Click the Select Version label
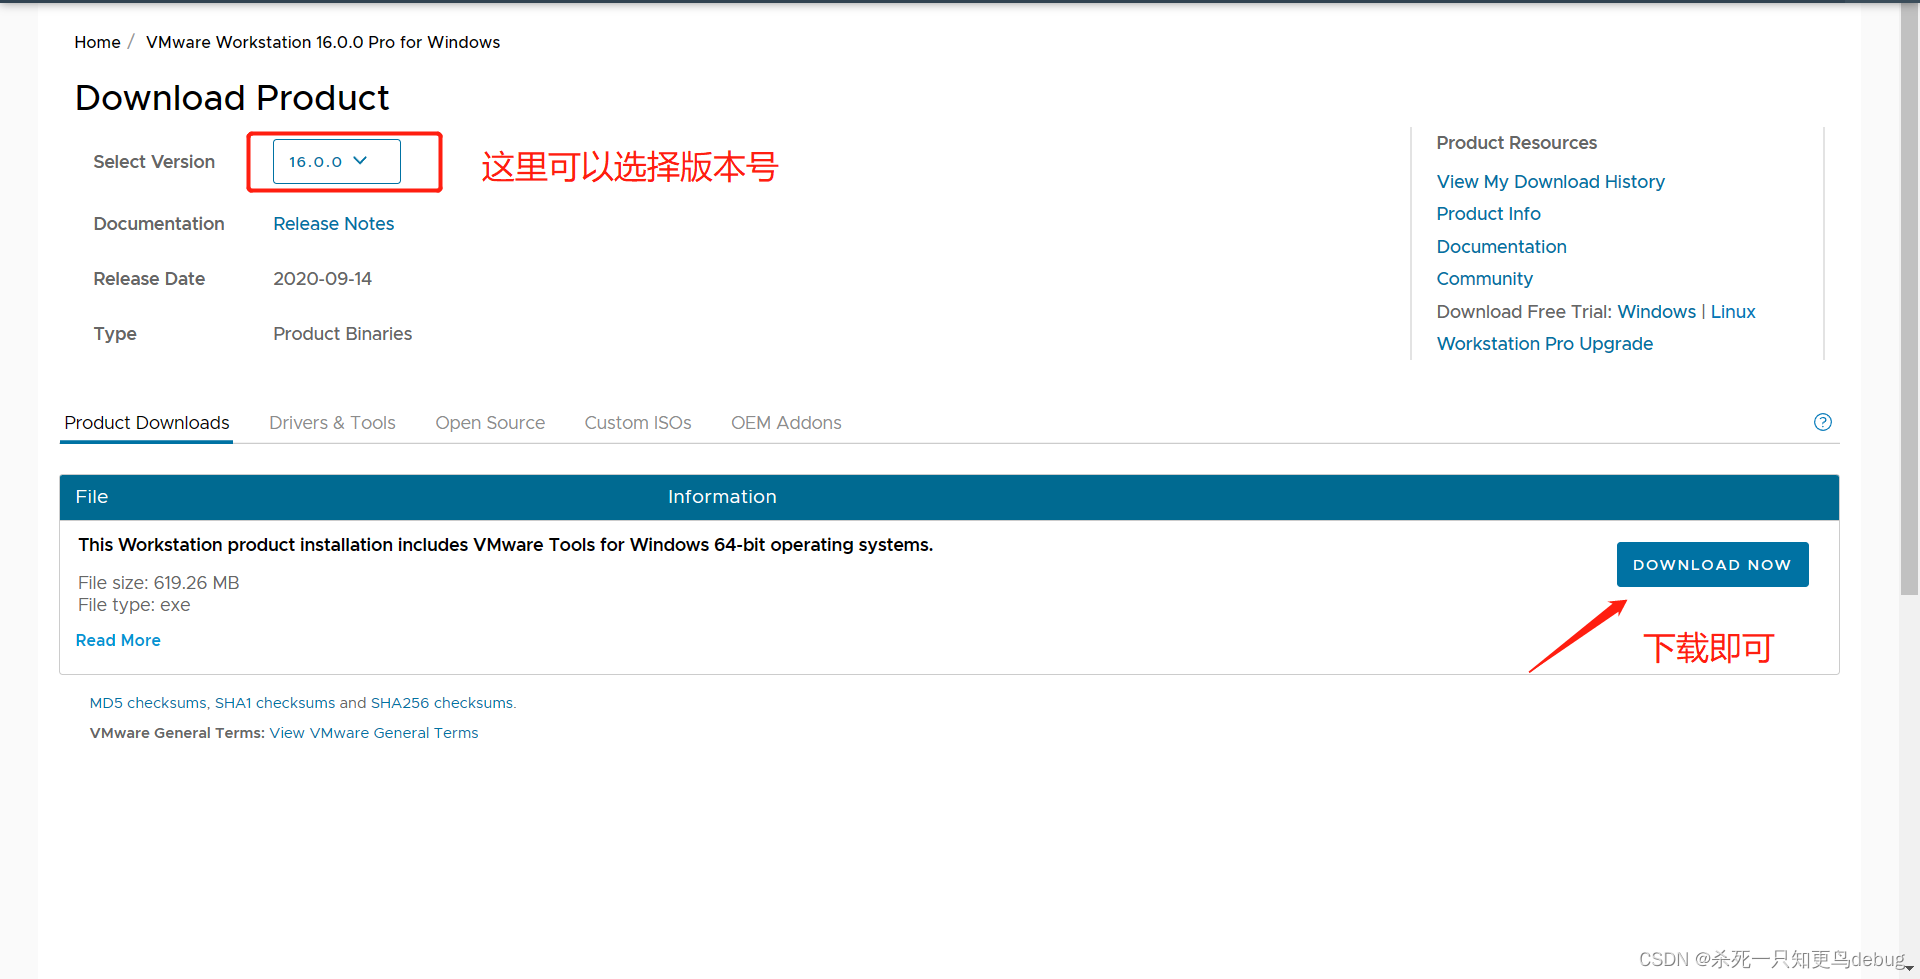The image size is (1920, 979). click(154, 162)
